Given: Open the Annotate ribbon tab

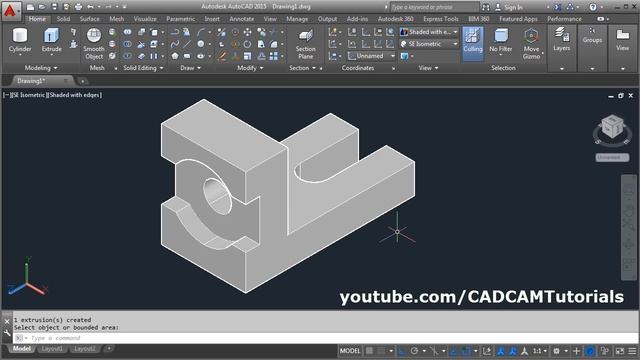Looking at the screenshot, I should click(x=241, y=19).
